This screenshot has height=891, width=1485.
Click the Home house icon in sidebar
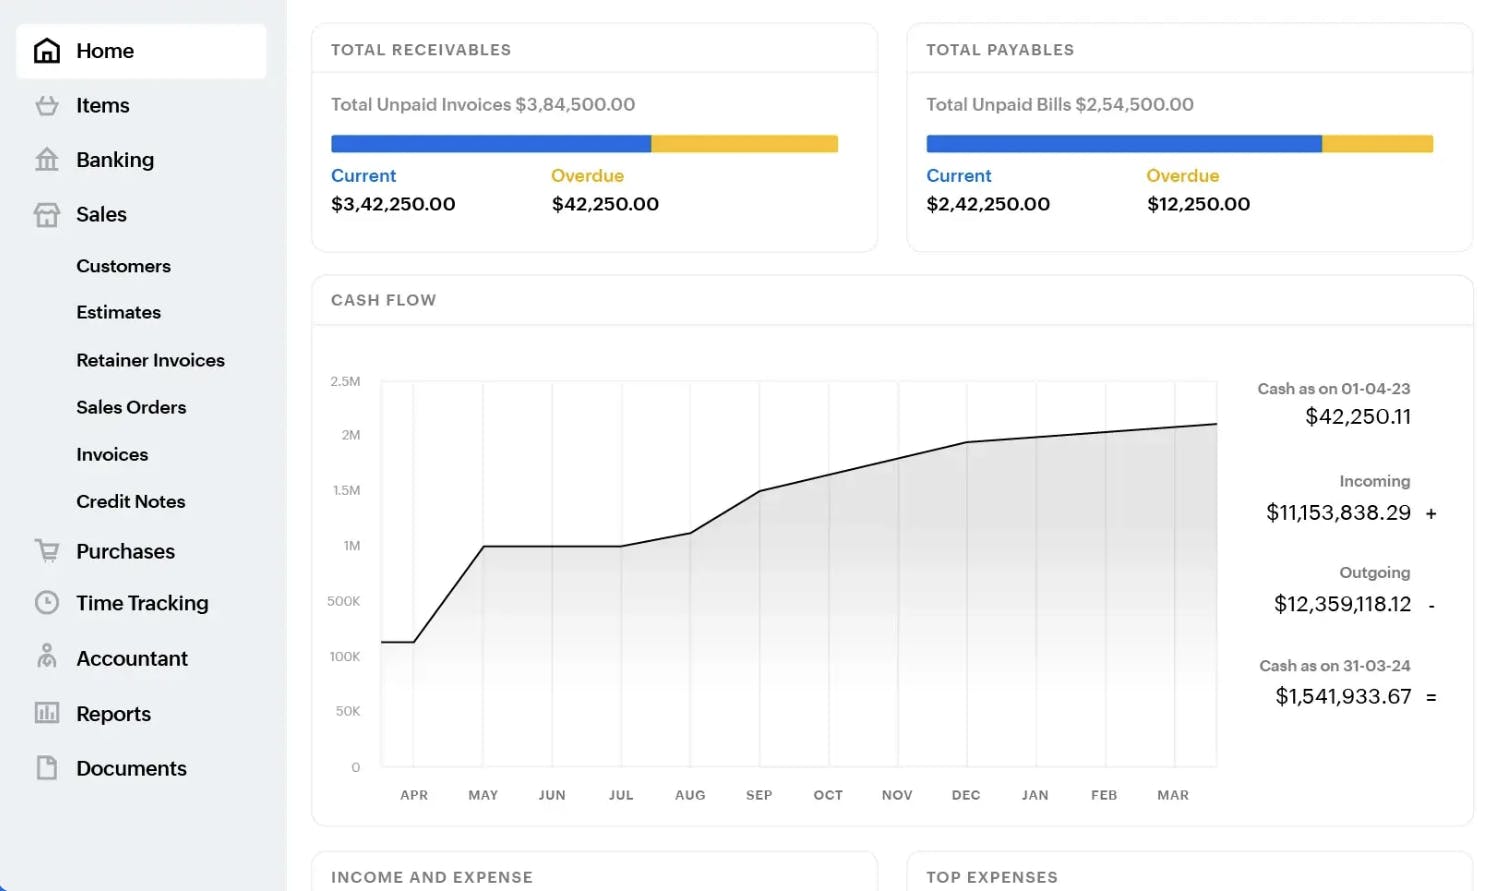47,51
